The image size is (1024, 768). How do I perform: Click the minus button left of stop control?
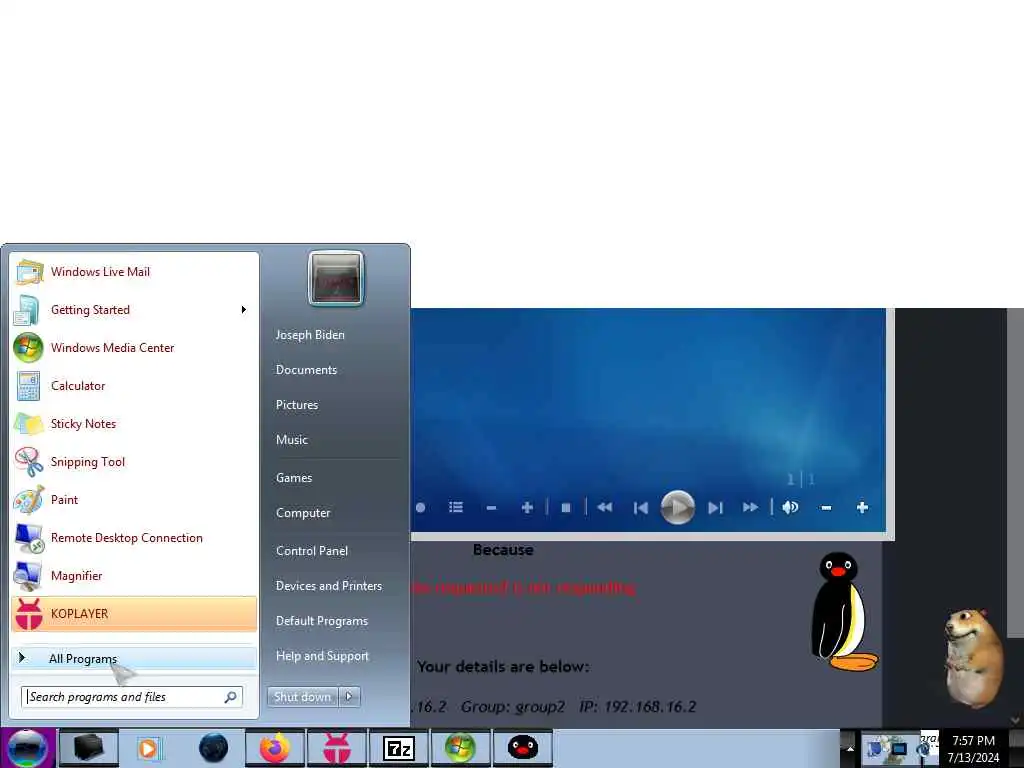(492, 507)
